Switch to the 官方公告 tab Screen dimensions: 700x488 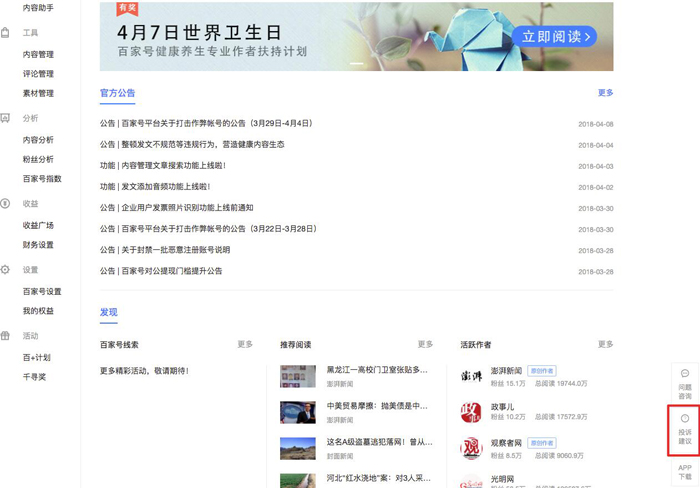(x=117, y=93)
